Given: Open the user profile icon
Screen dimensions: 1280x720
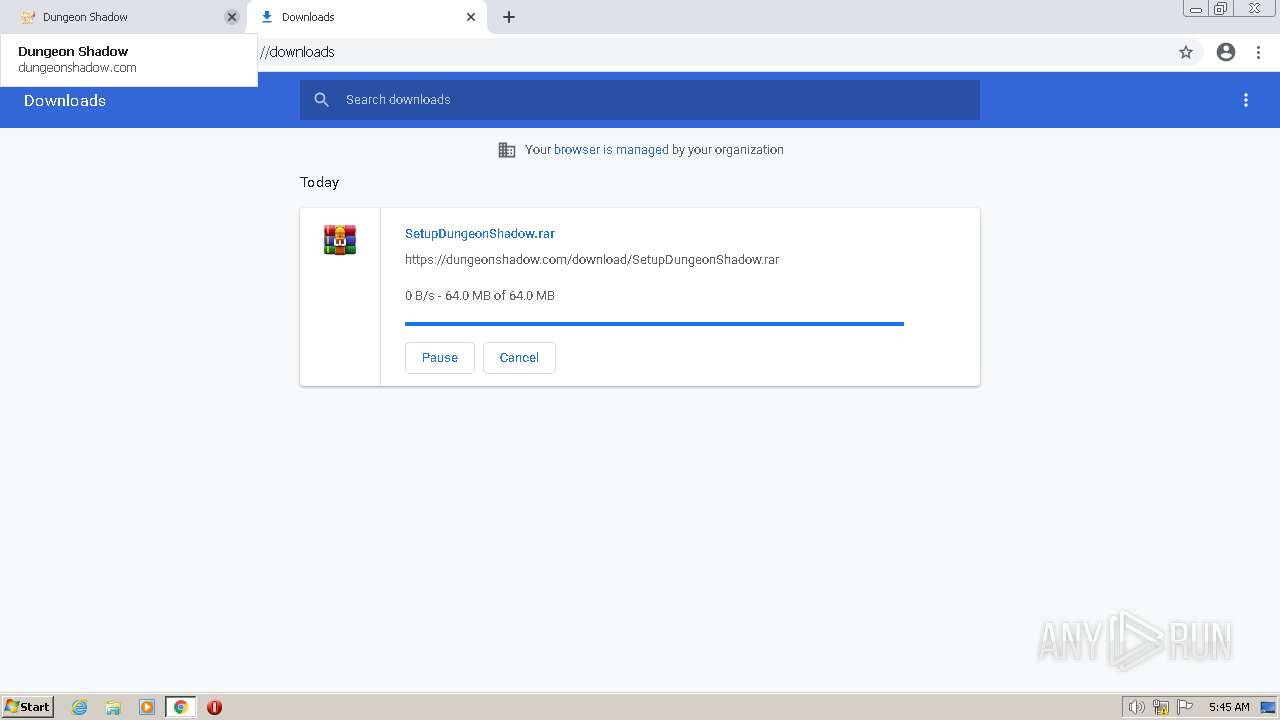Looking at the screenshot, I should [x=1226, y=52].
